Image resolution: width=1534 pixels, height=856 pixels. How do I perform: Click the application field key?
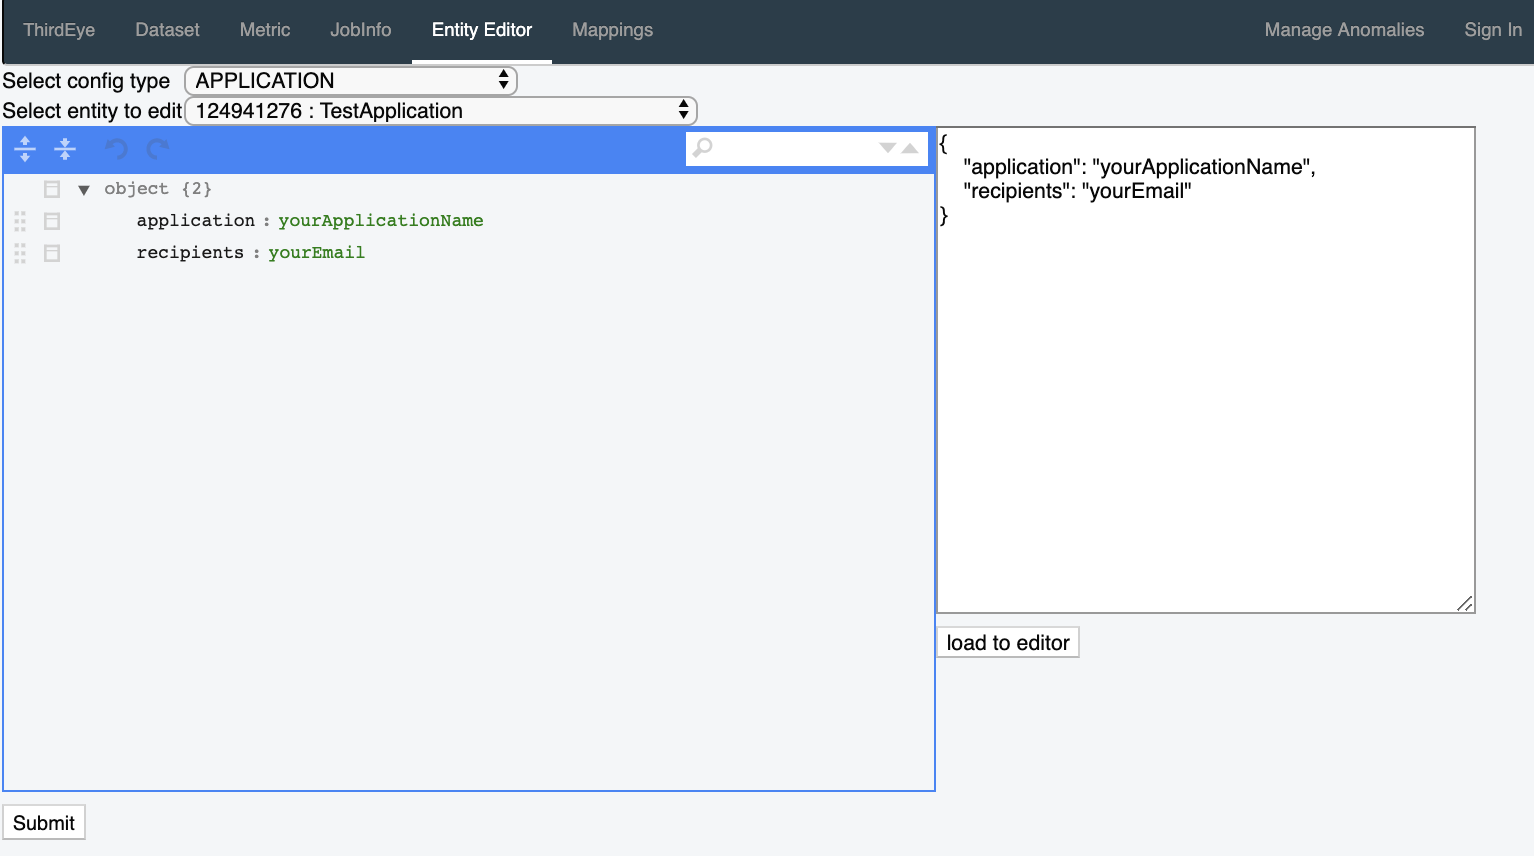[196, 221]
